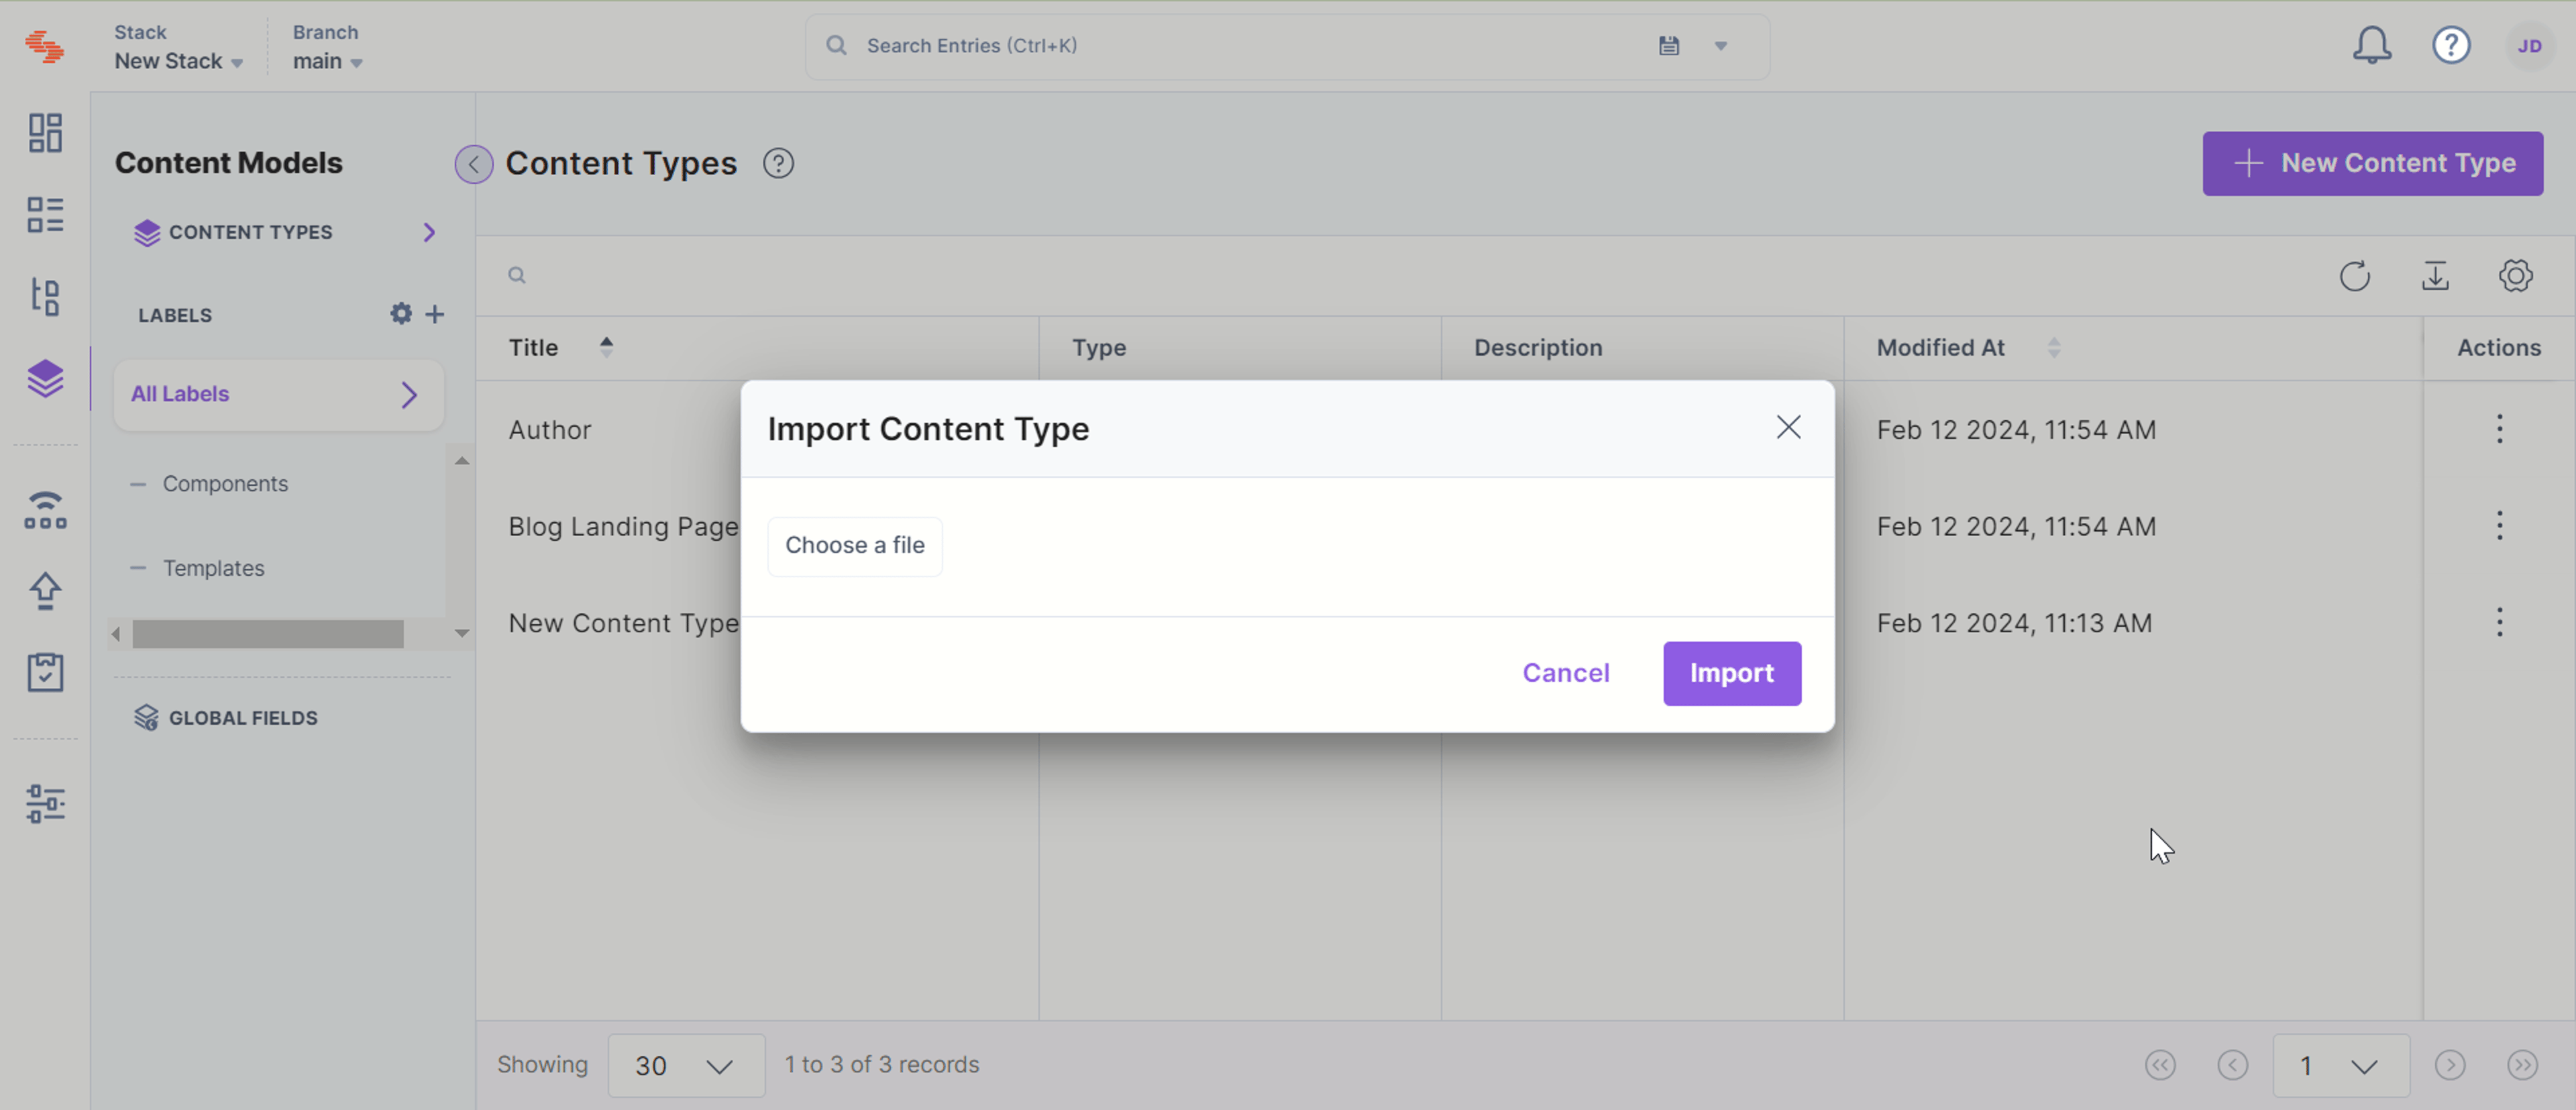Manage labels via gear icon
The height and width of the screenshot is (1110, 2576).
click(x=400, y=314)
